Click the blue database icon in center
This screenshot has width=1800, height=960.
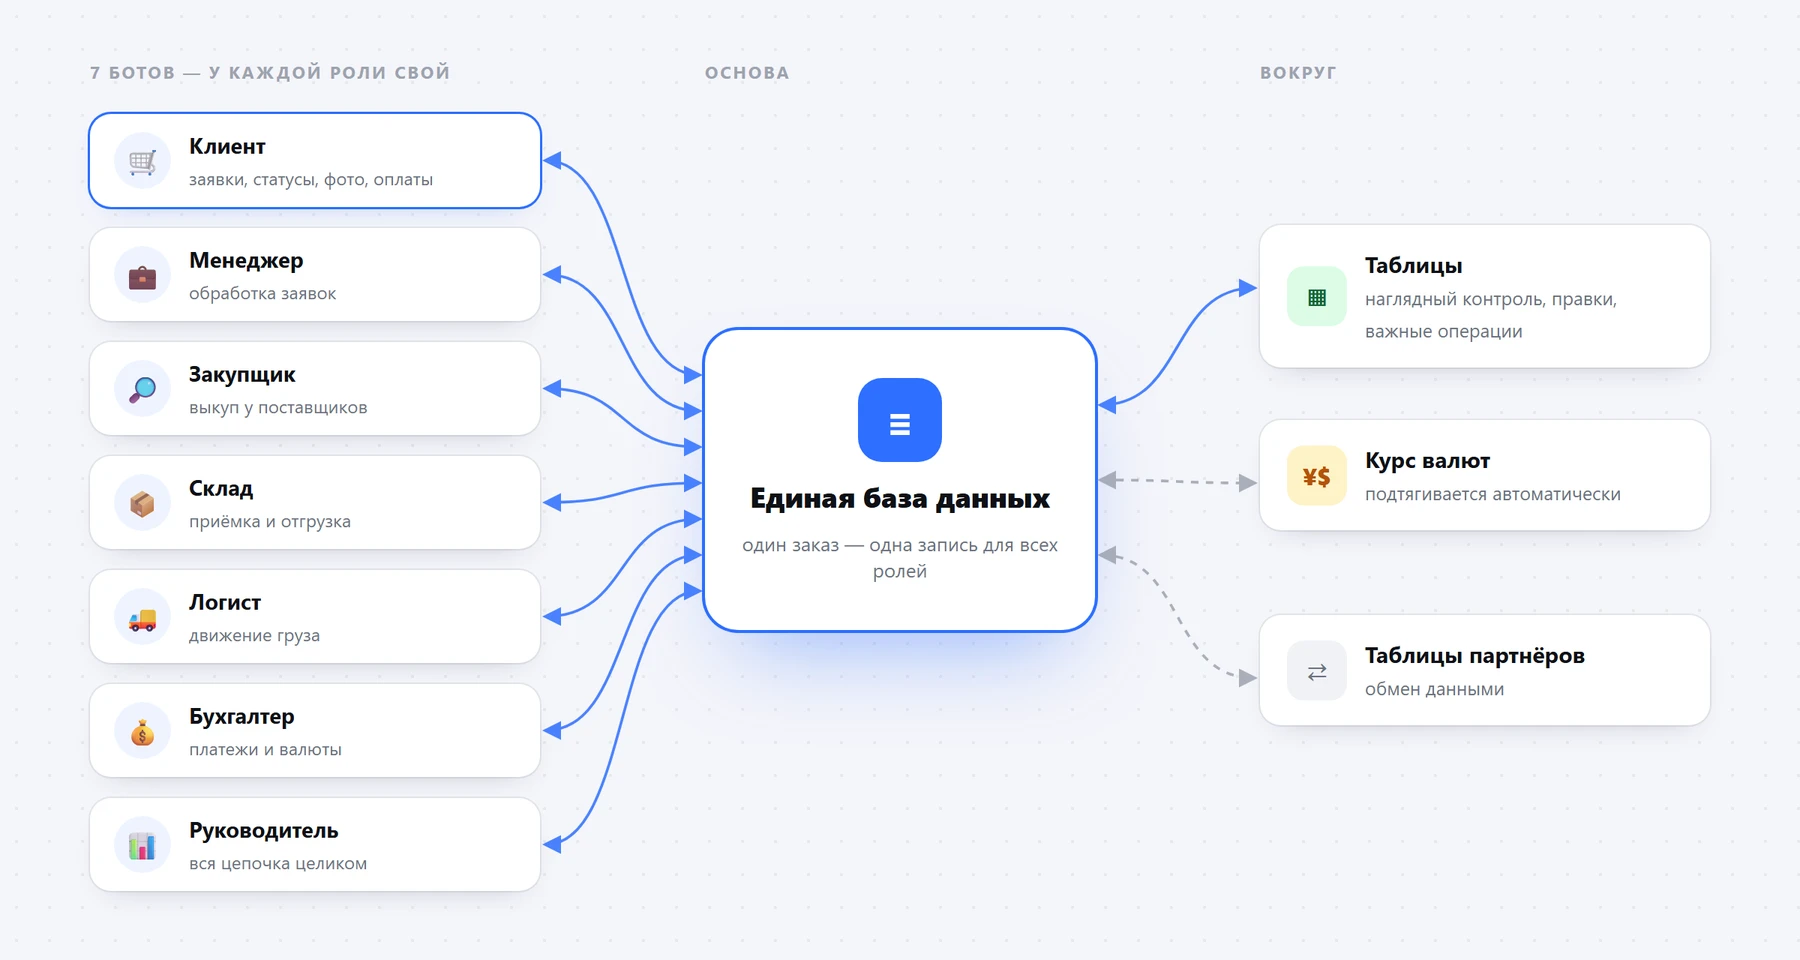pos(900,420)
